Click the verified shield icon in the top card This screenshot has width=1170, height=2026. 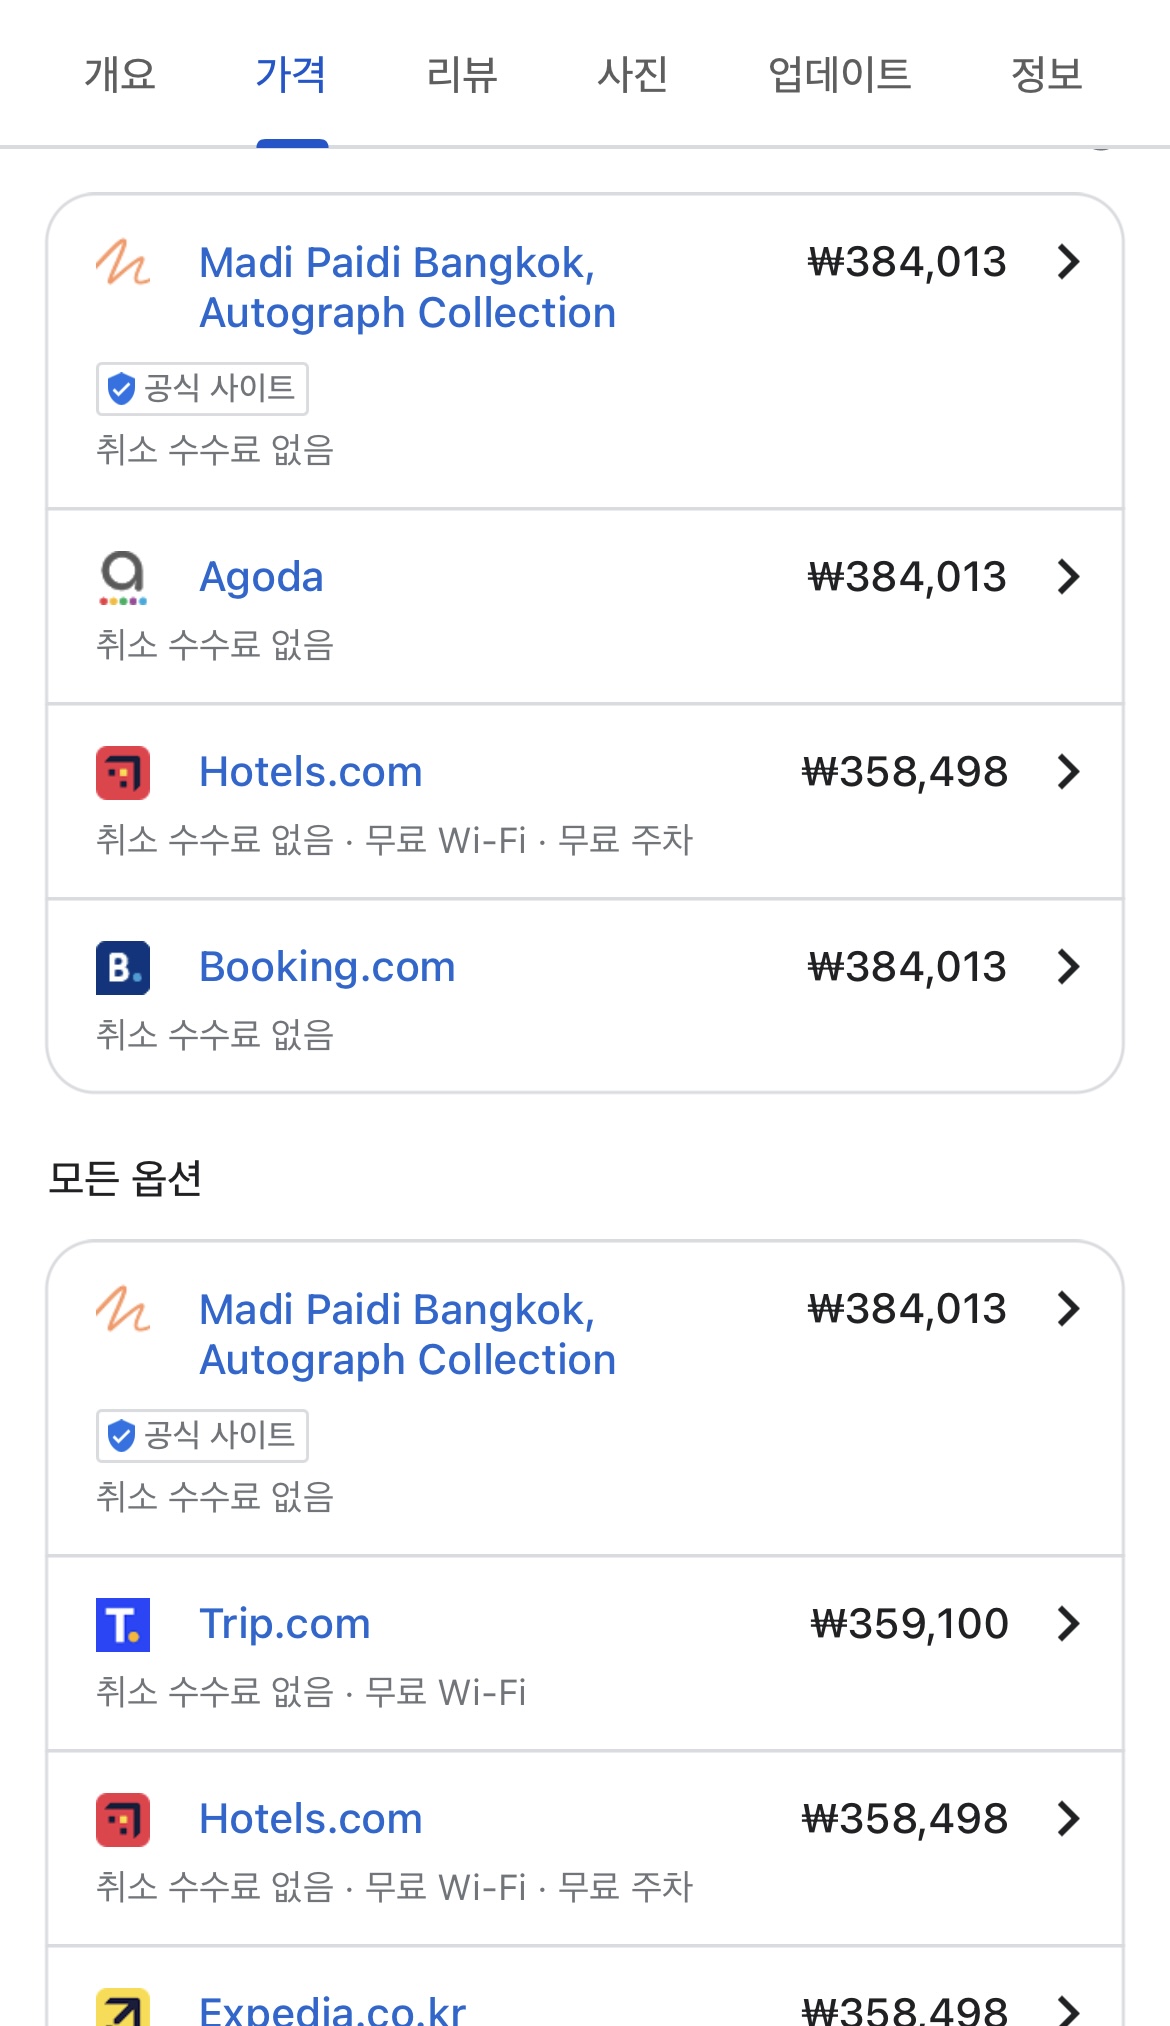122,389
